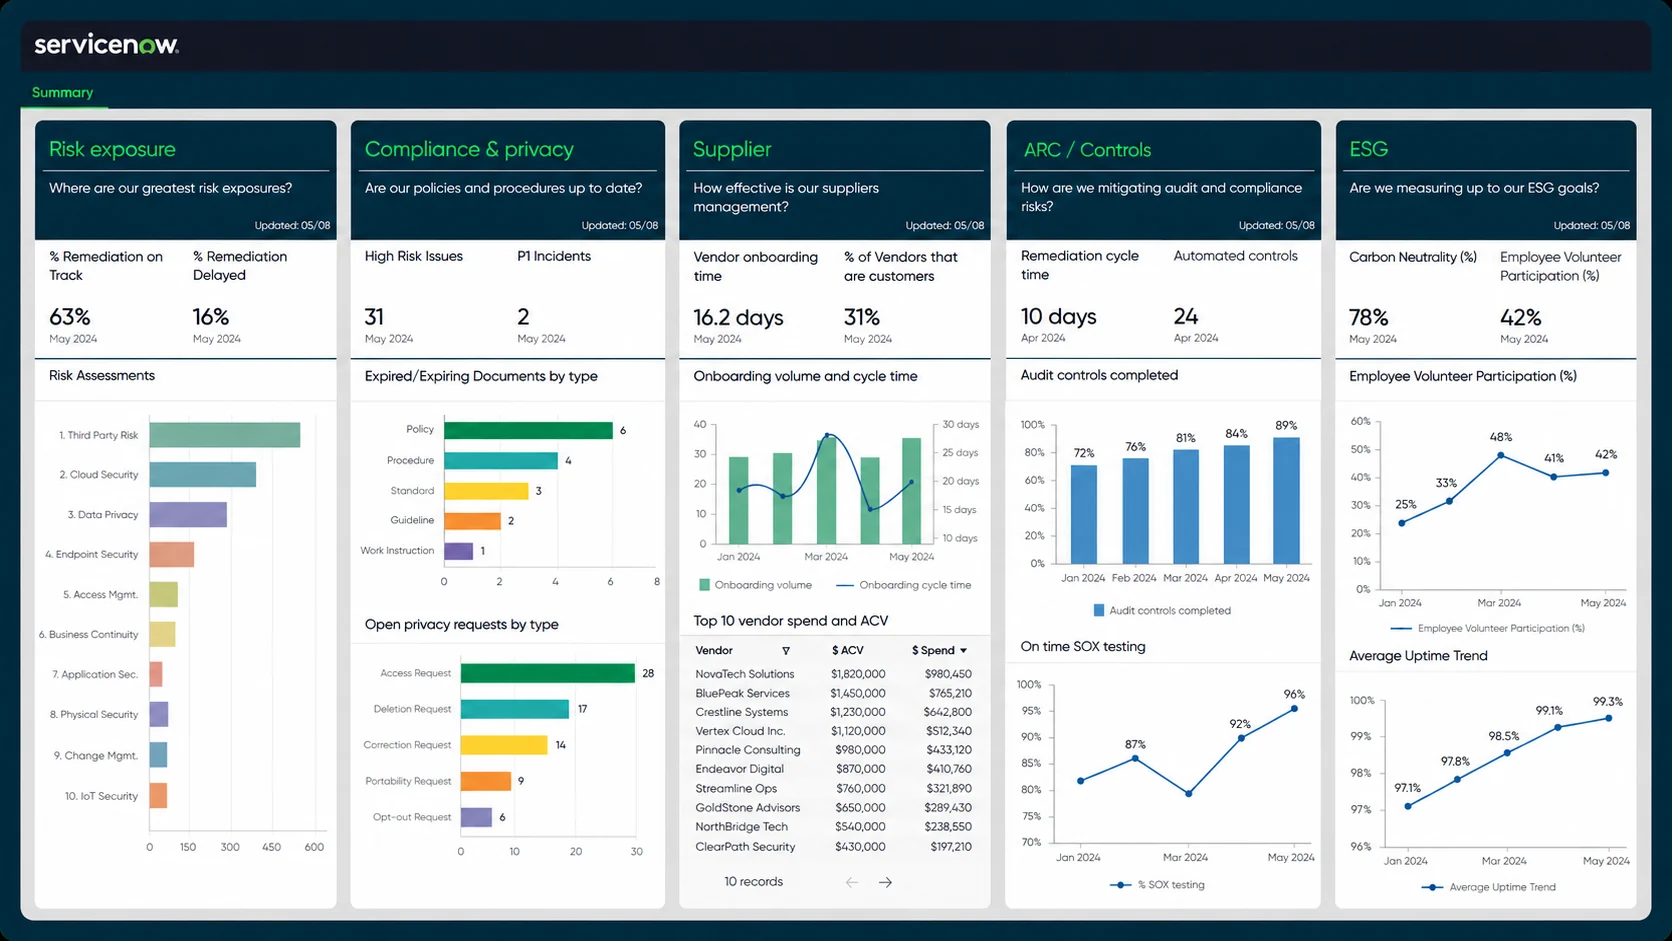Image resolution: width=1672 pixels, height=941 pixels.
Task: Open the Summary tab
Action: tap(62, 92)
